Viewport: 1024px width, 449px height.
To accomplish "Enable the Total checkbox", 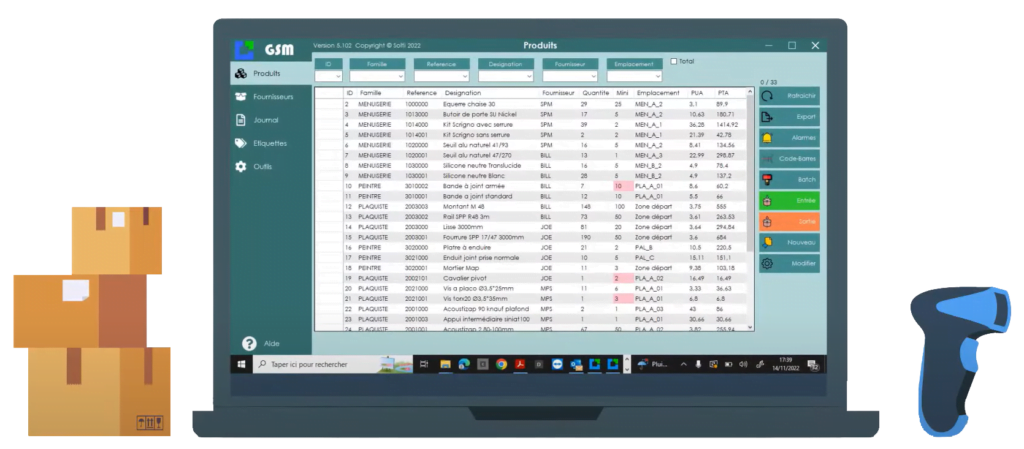I will click(x=674, y=61).
